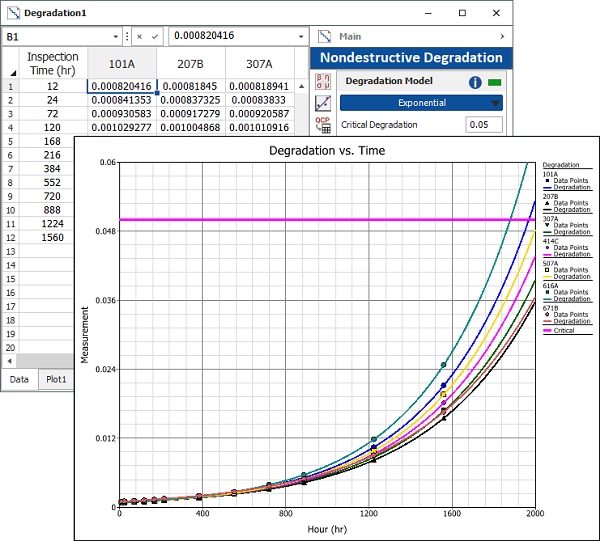Expand the B1 cell name box dropdown
Viewport: 600px width, 541px height.
click(x=115, y=36)
